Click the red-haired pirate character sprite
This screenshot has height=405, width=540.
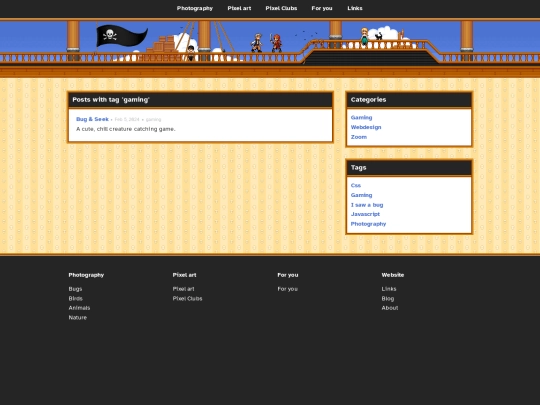coord(276,43)
